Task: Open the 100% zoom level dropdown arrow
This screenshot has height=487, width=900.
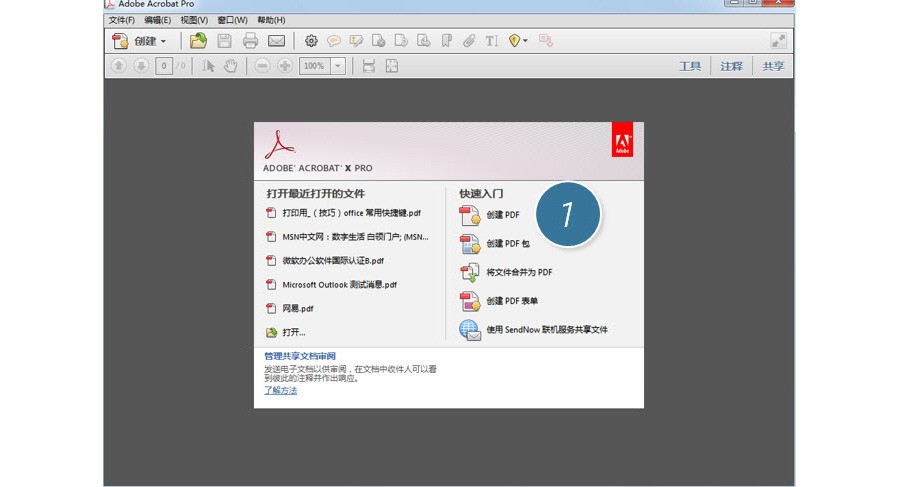Action: coord(338,66)
